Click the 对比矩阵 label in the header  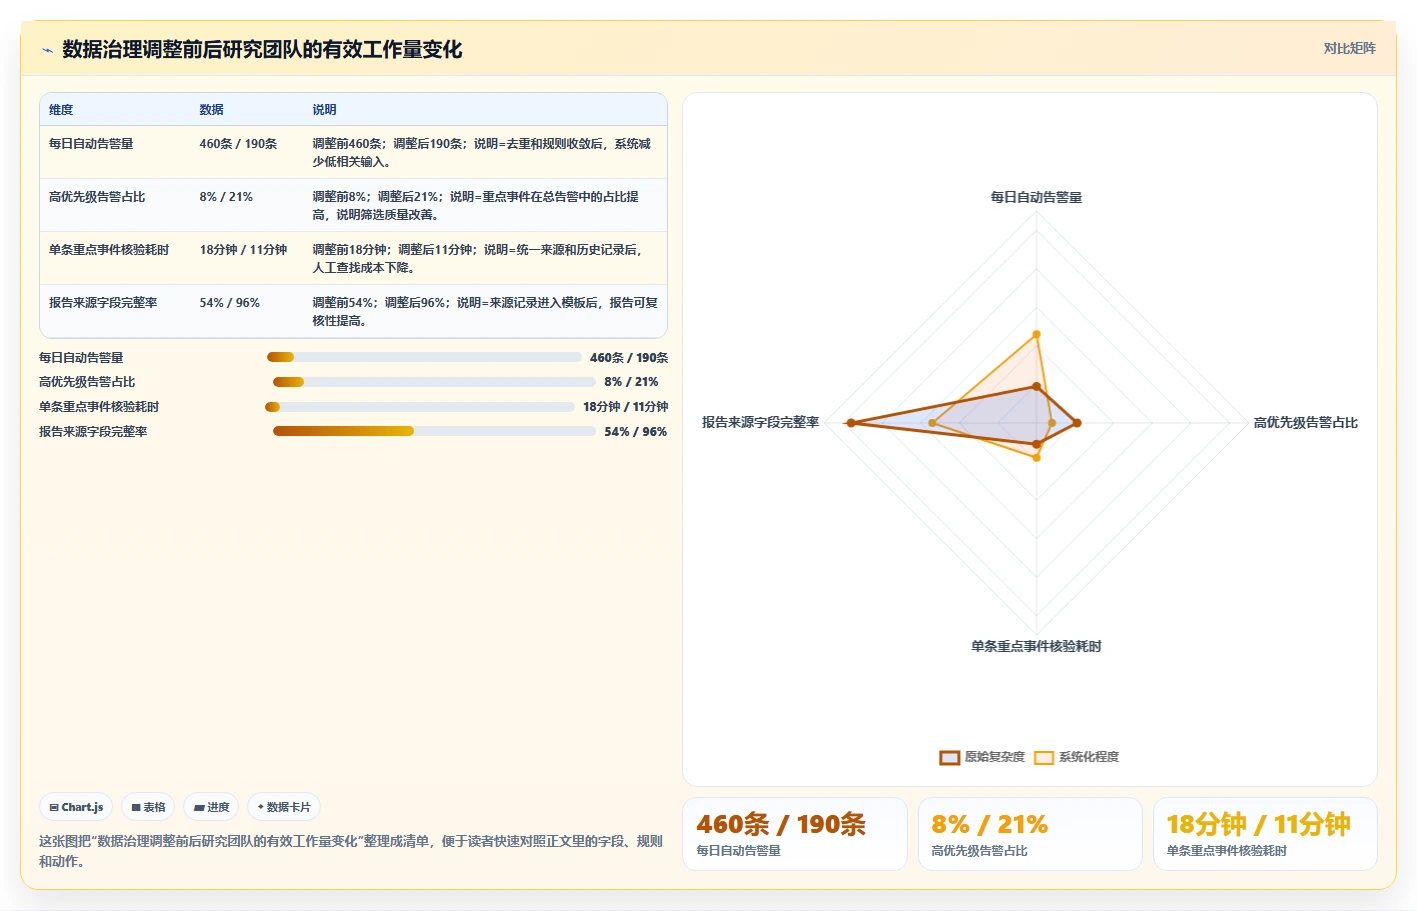point(1349,48)
